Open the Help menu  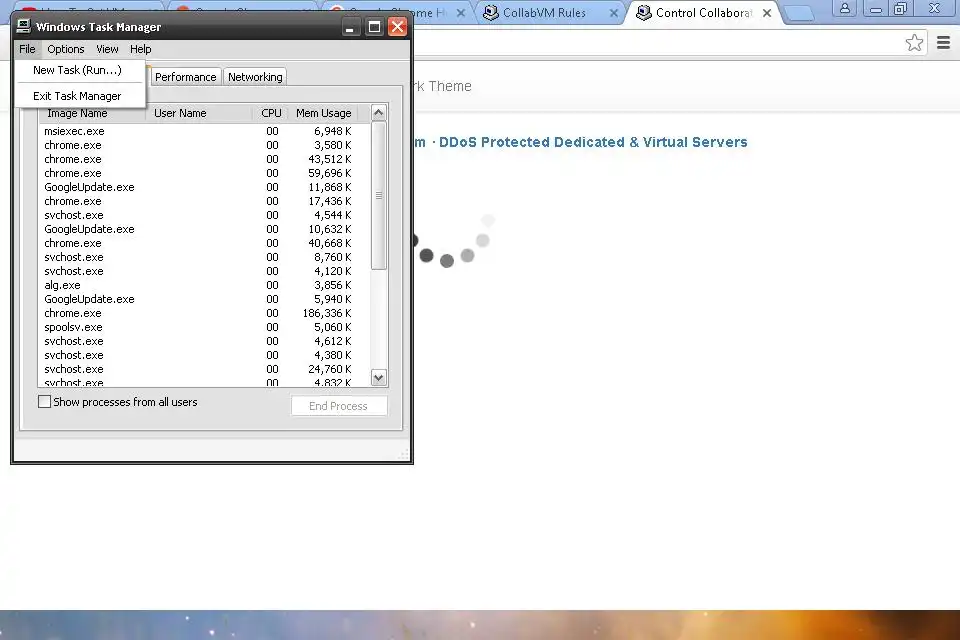[x=140, y=49]
